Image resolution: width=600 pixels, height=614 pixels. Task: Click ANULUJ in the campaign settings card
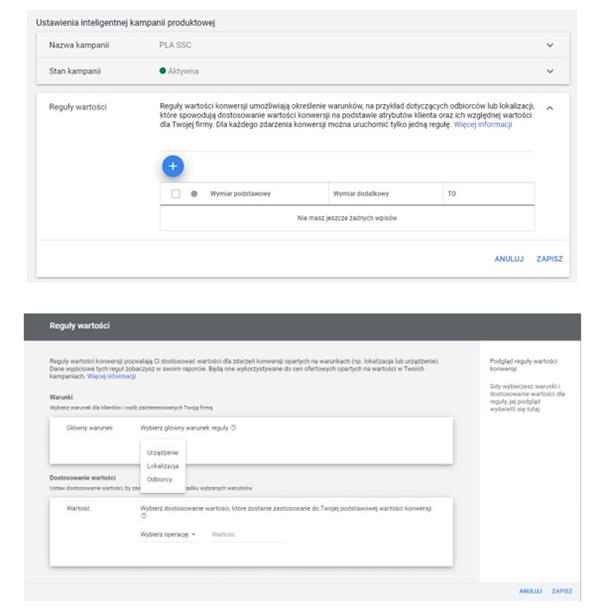click(x=508, y=258)
